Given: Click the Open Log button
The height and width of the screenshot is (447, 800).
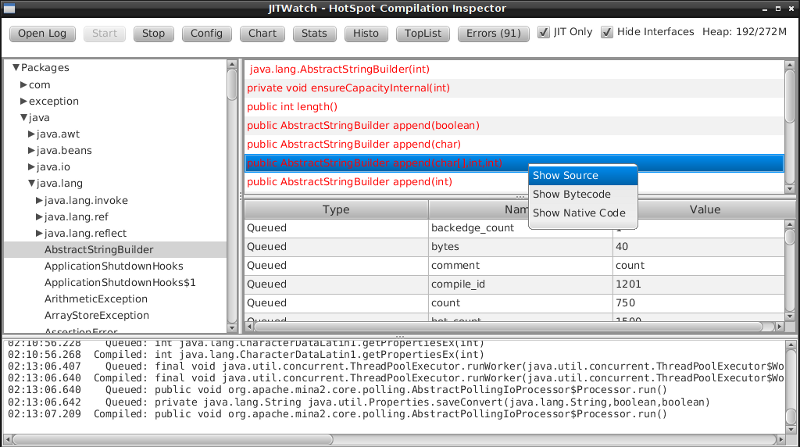Looking at the screenshot, I should [43, 33].
